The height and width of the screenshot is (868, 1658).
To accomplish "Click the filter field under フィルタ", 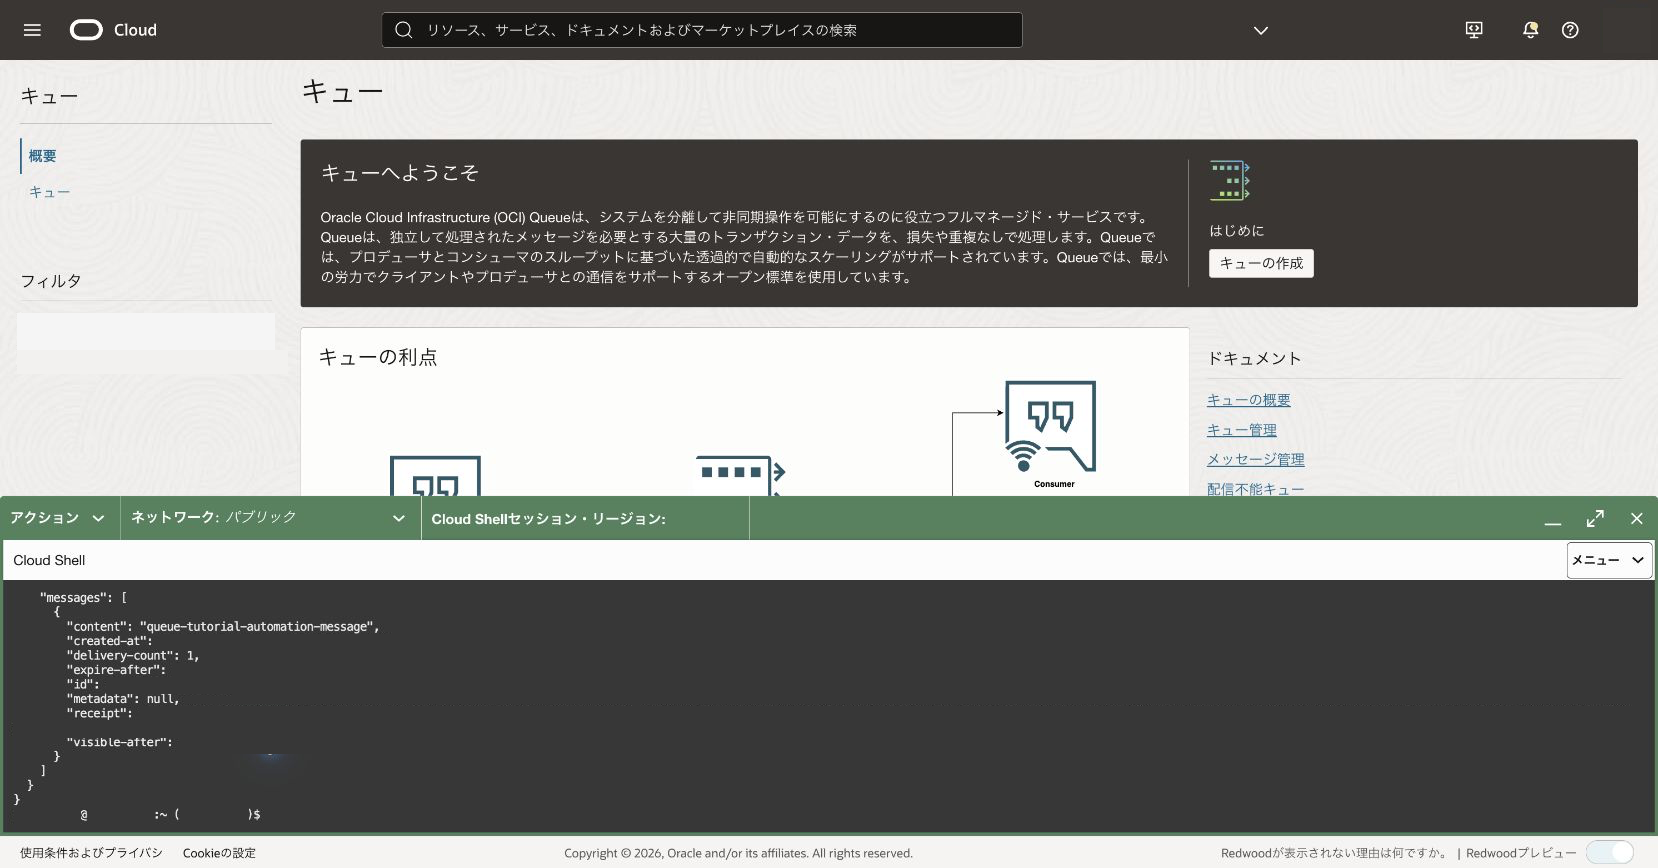I will [146, 332].
